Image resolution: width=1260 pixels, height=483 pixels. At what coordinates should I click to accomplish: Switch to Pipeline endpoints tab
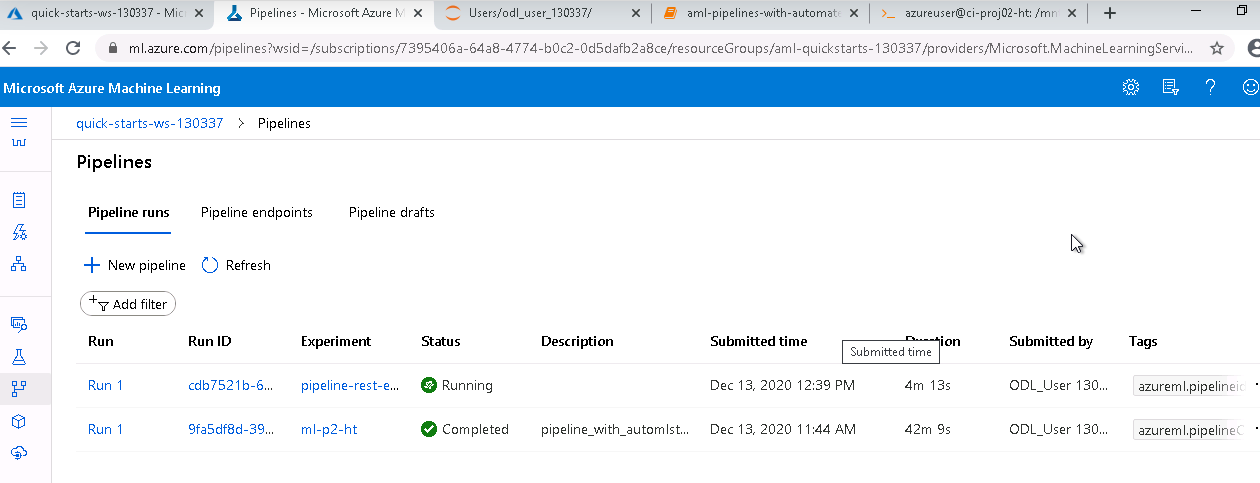[257, 213]
